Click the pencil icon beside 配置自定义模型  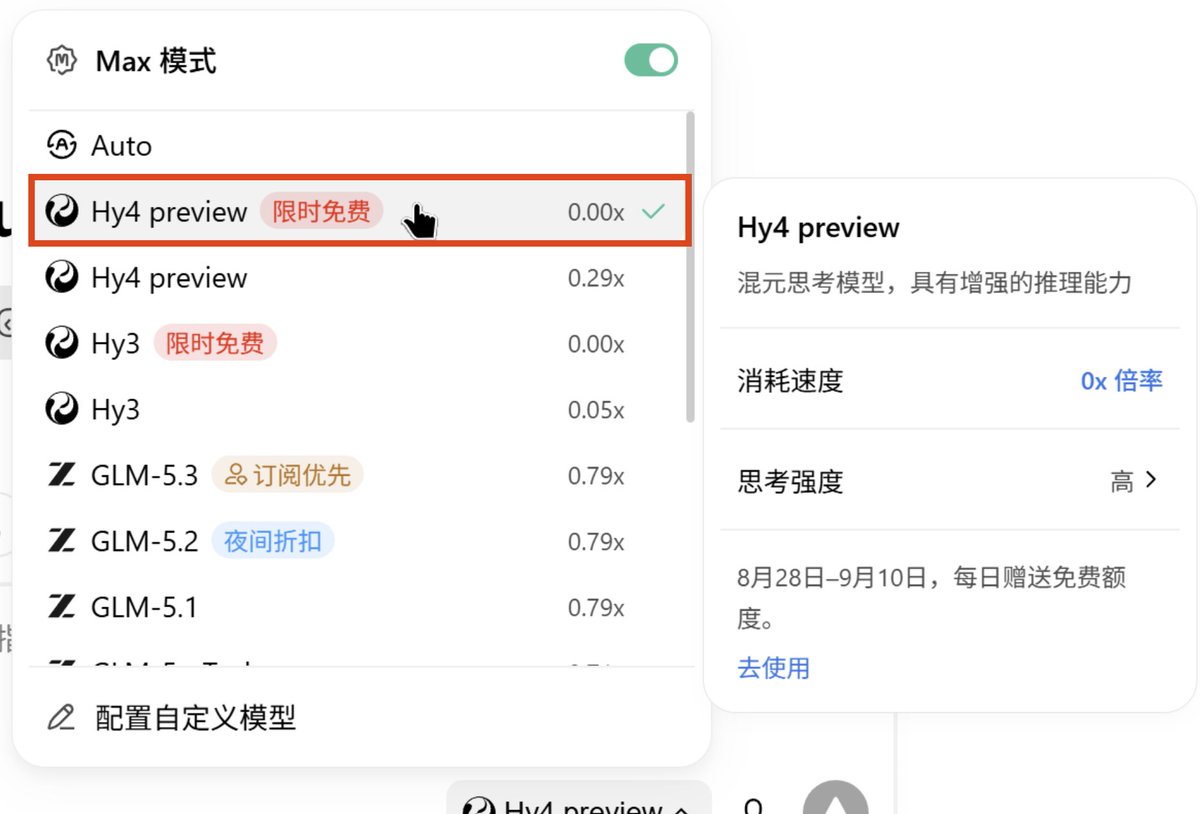[x=61, y=718]
